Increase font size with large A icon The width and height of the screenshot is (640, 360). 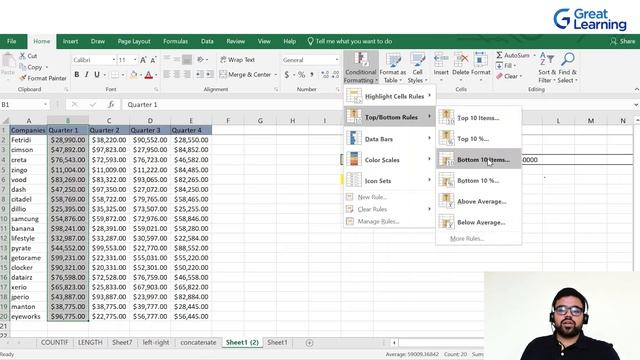tap(143, 60)
